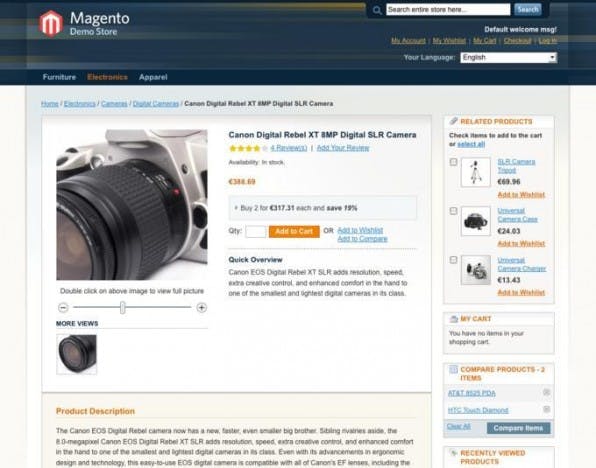The width and height of the screenshot is (596, 468).
Task: Click the tripod product thumbnail
Action: (476, 172)
